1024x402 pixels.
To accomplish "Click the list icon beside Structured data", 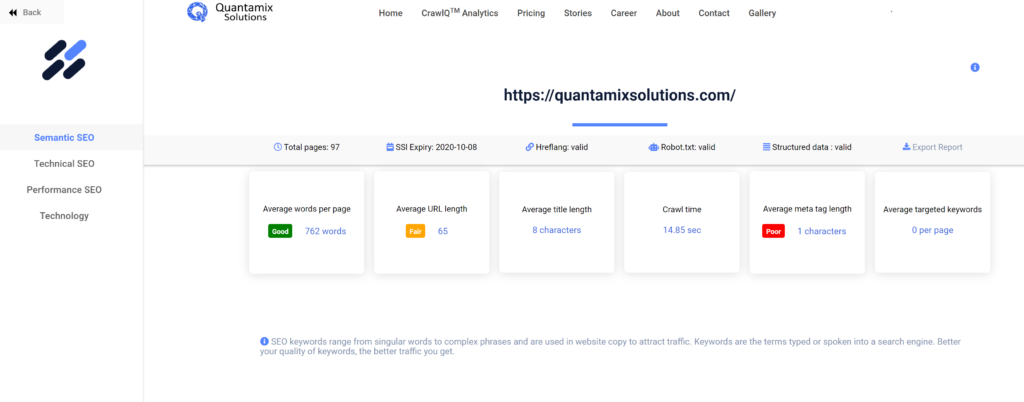I will click(x=767, y=147).
